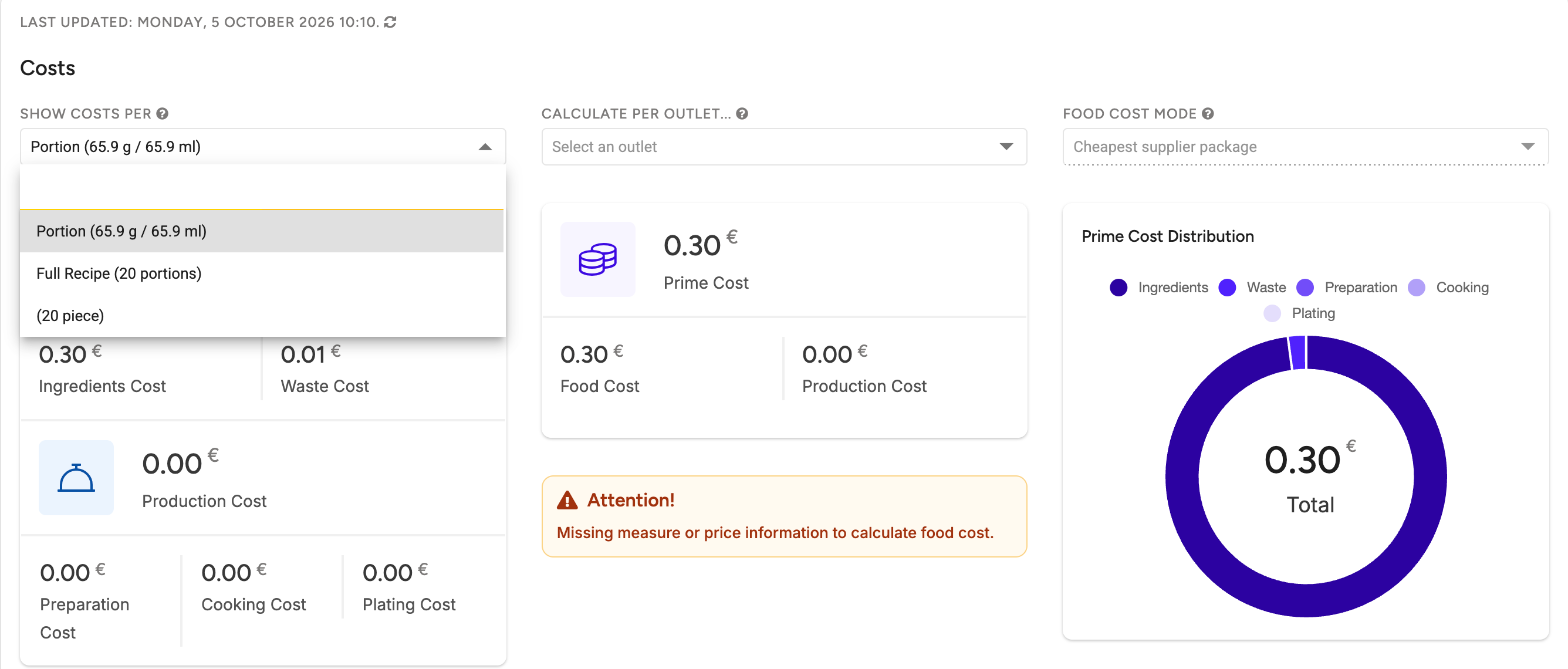Click the Prime Cost label text
1568x669 pixels.
click(x=706, y=283)
